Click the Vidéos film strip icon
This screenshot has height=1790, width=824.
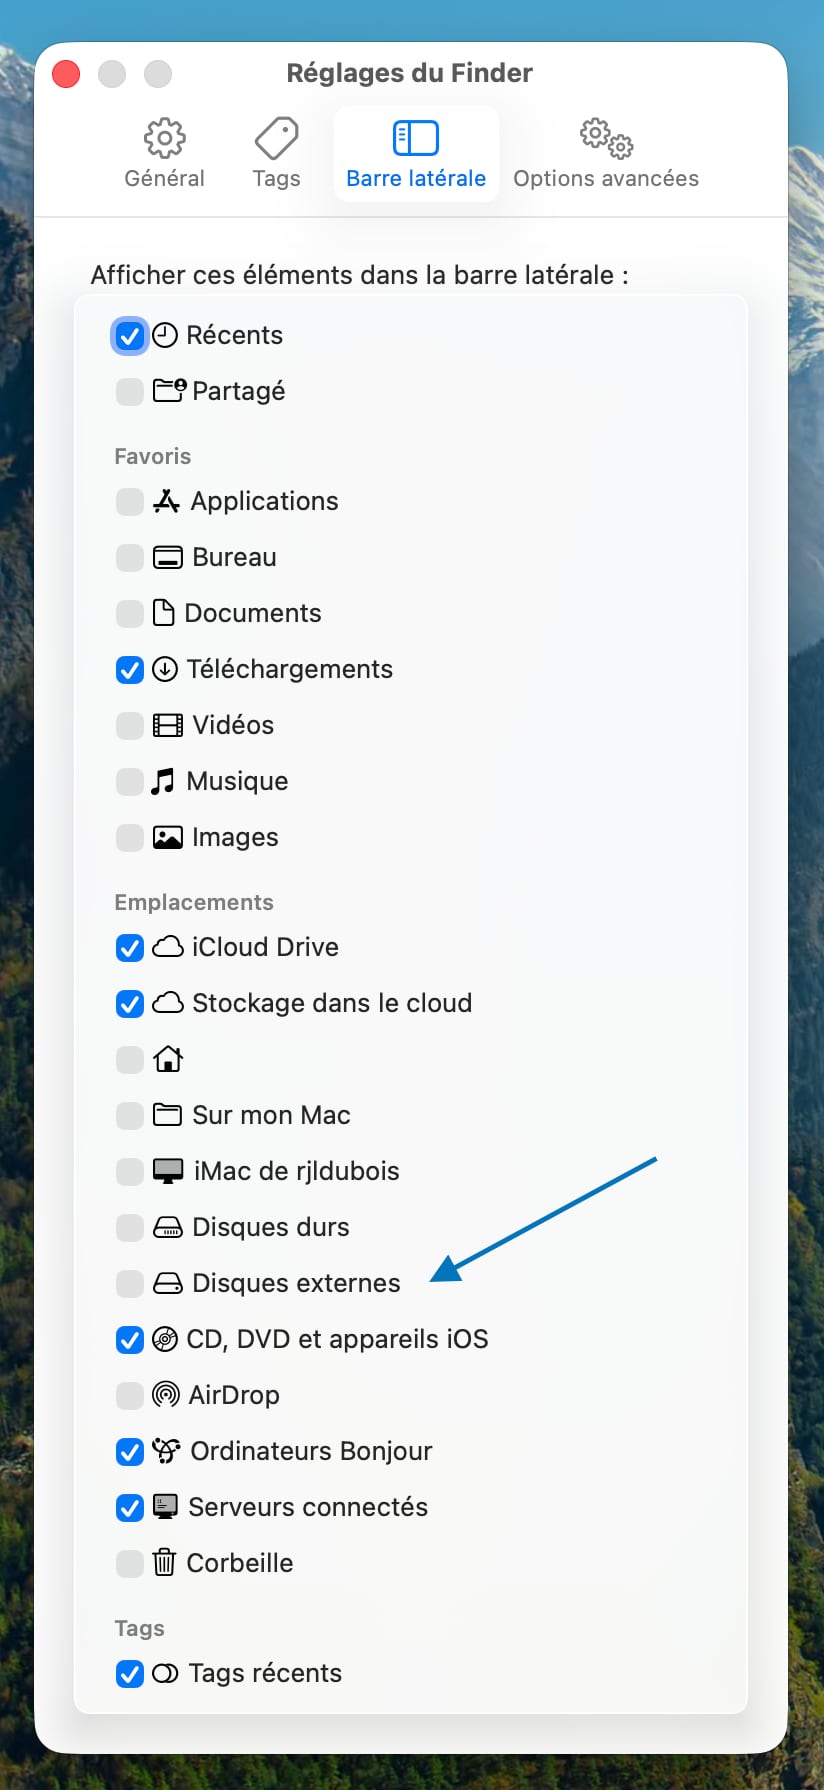[167, 725]
